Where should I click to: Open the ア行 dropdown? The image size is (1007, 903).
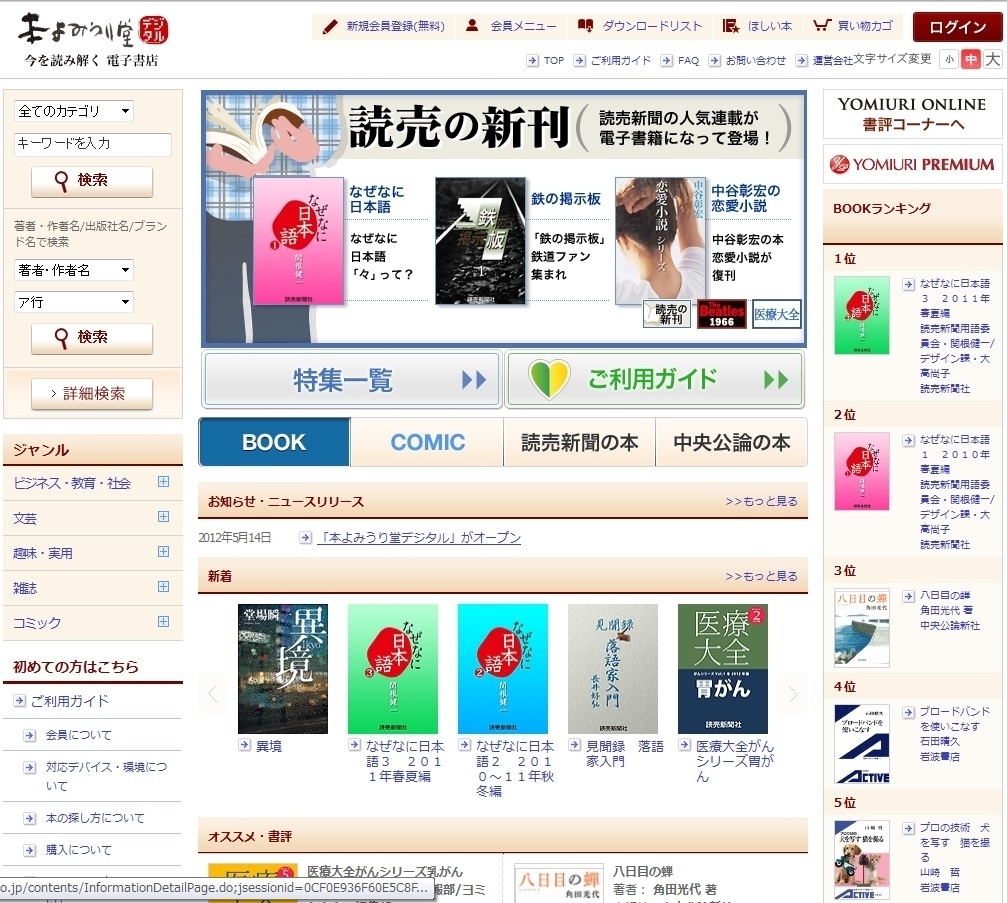(74, 302)
